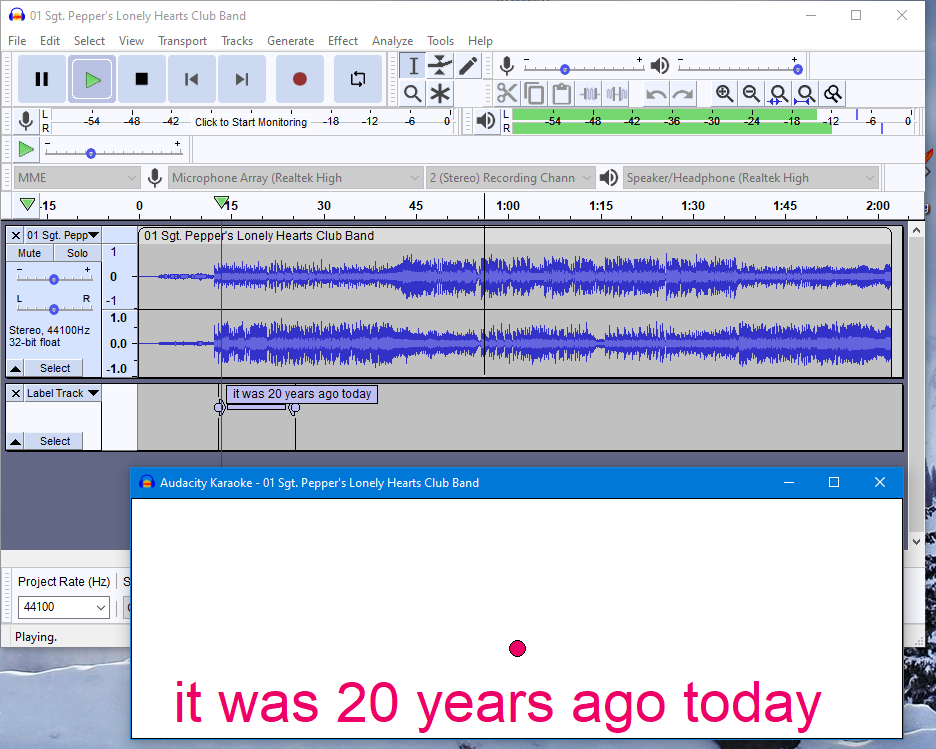Screen dimensions: 936x749
Task: Click the Undo arrow icon
Action: [656, 93]
